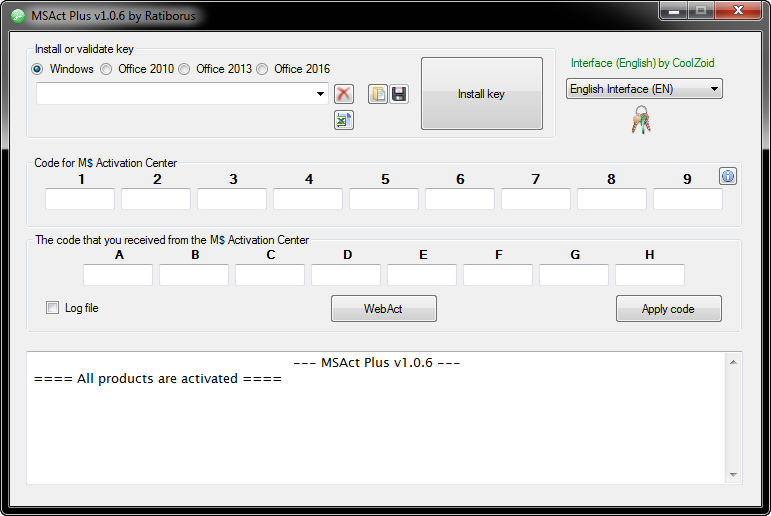This screenshot has height=516, width=771.
Task: Click the save key floppy disk icon
Action: point(399,93)
